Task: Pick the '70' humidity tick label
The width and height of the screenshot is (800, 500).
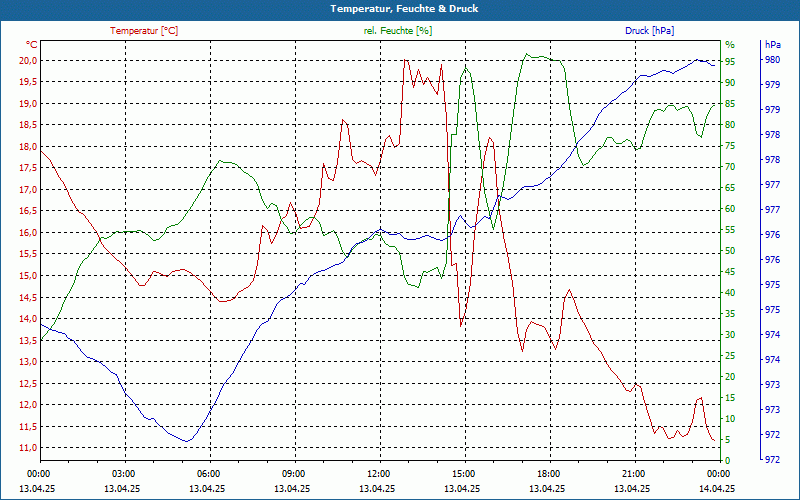Action: click(x=730, y=167)
